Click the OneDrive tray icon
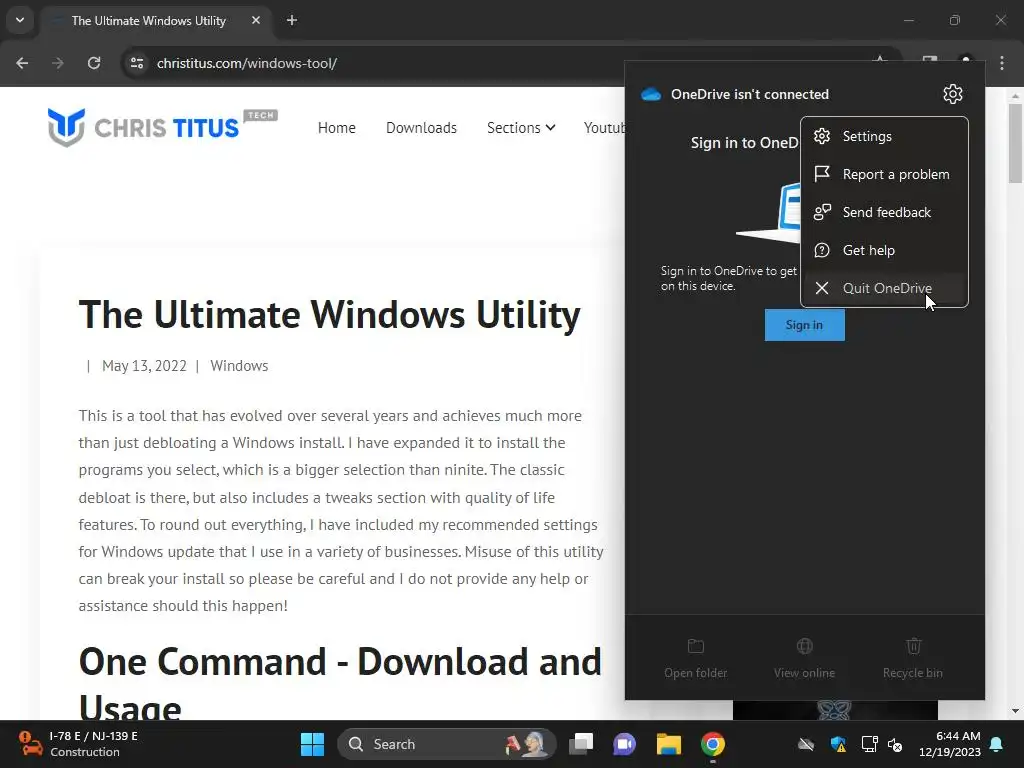The image size is (1024, 768). point(807,744)
